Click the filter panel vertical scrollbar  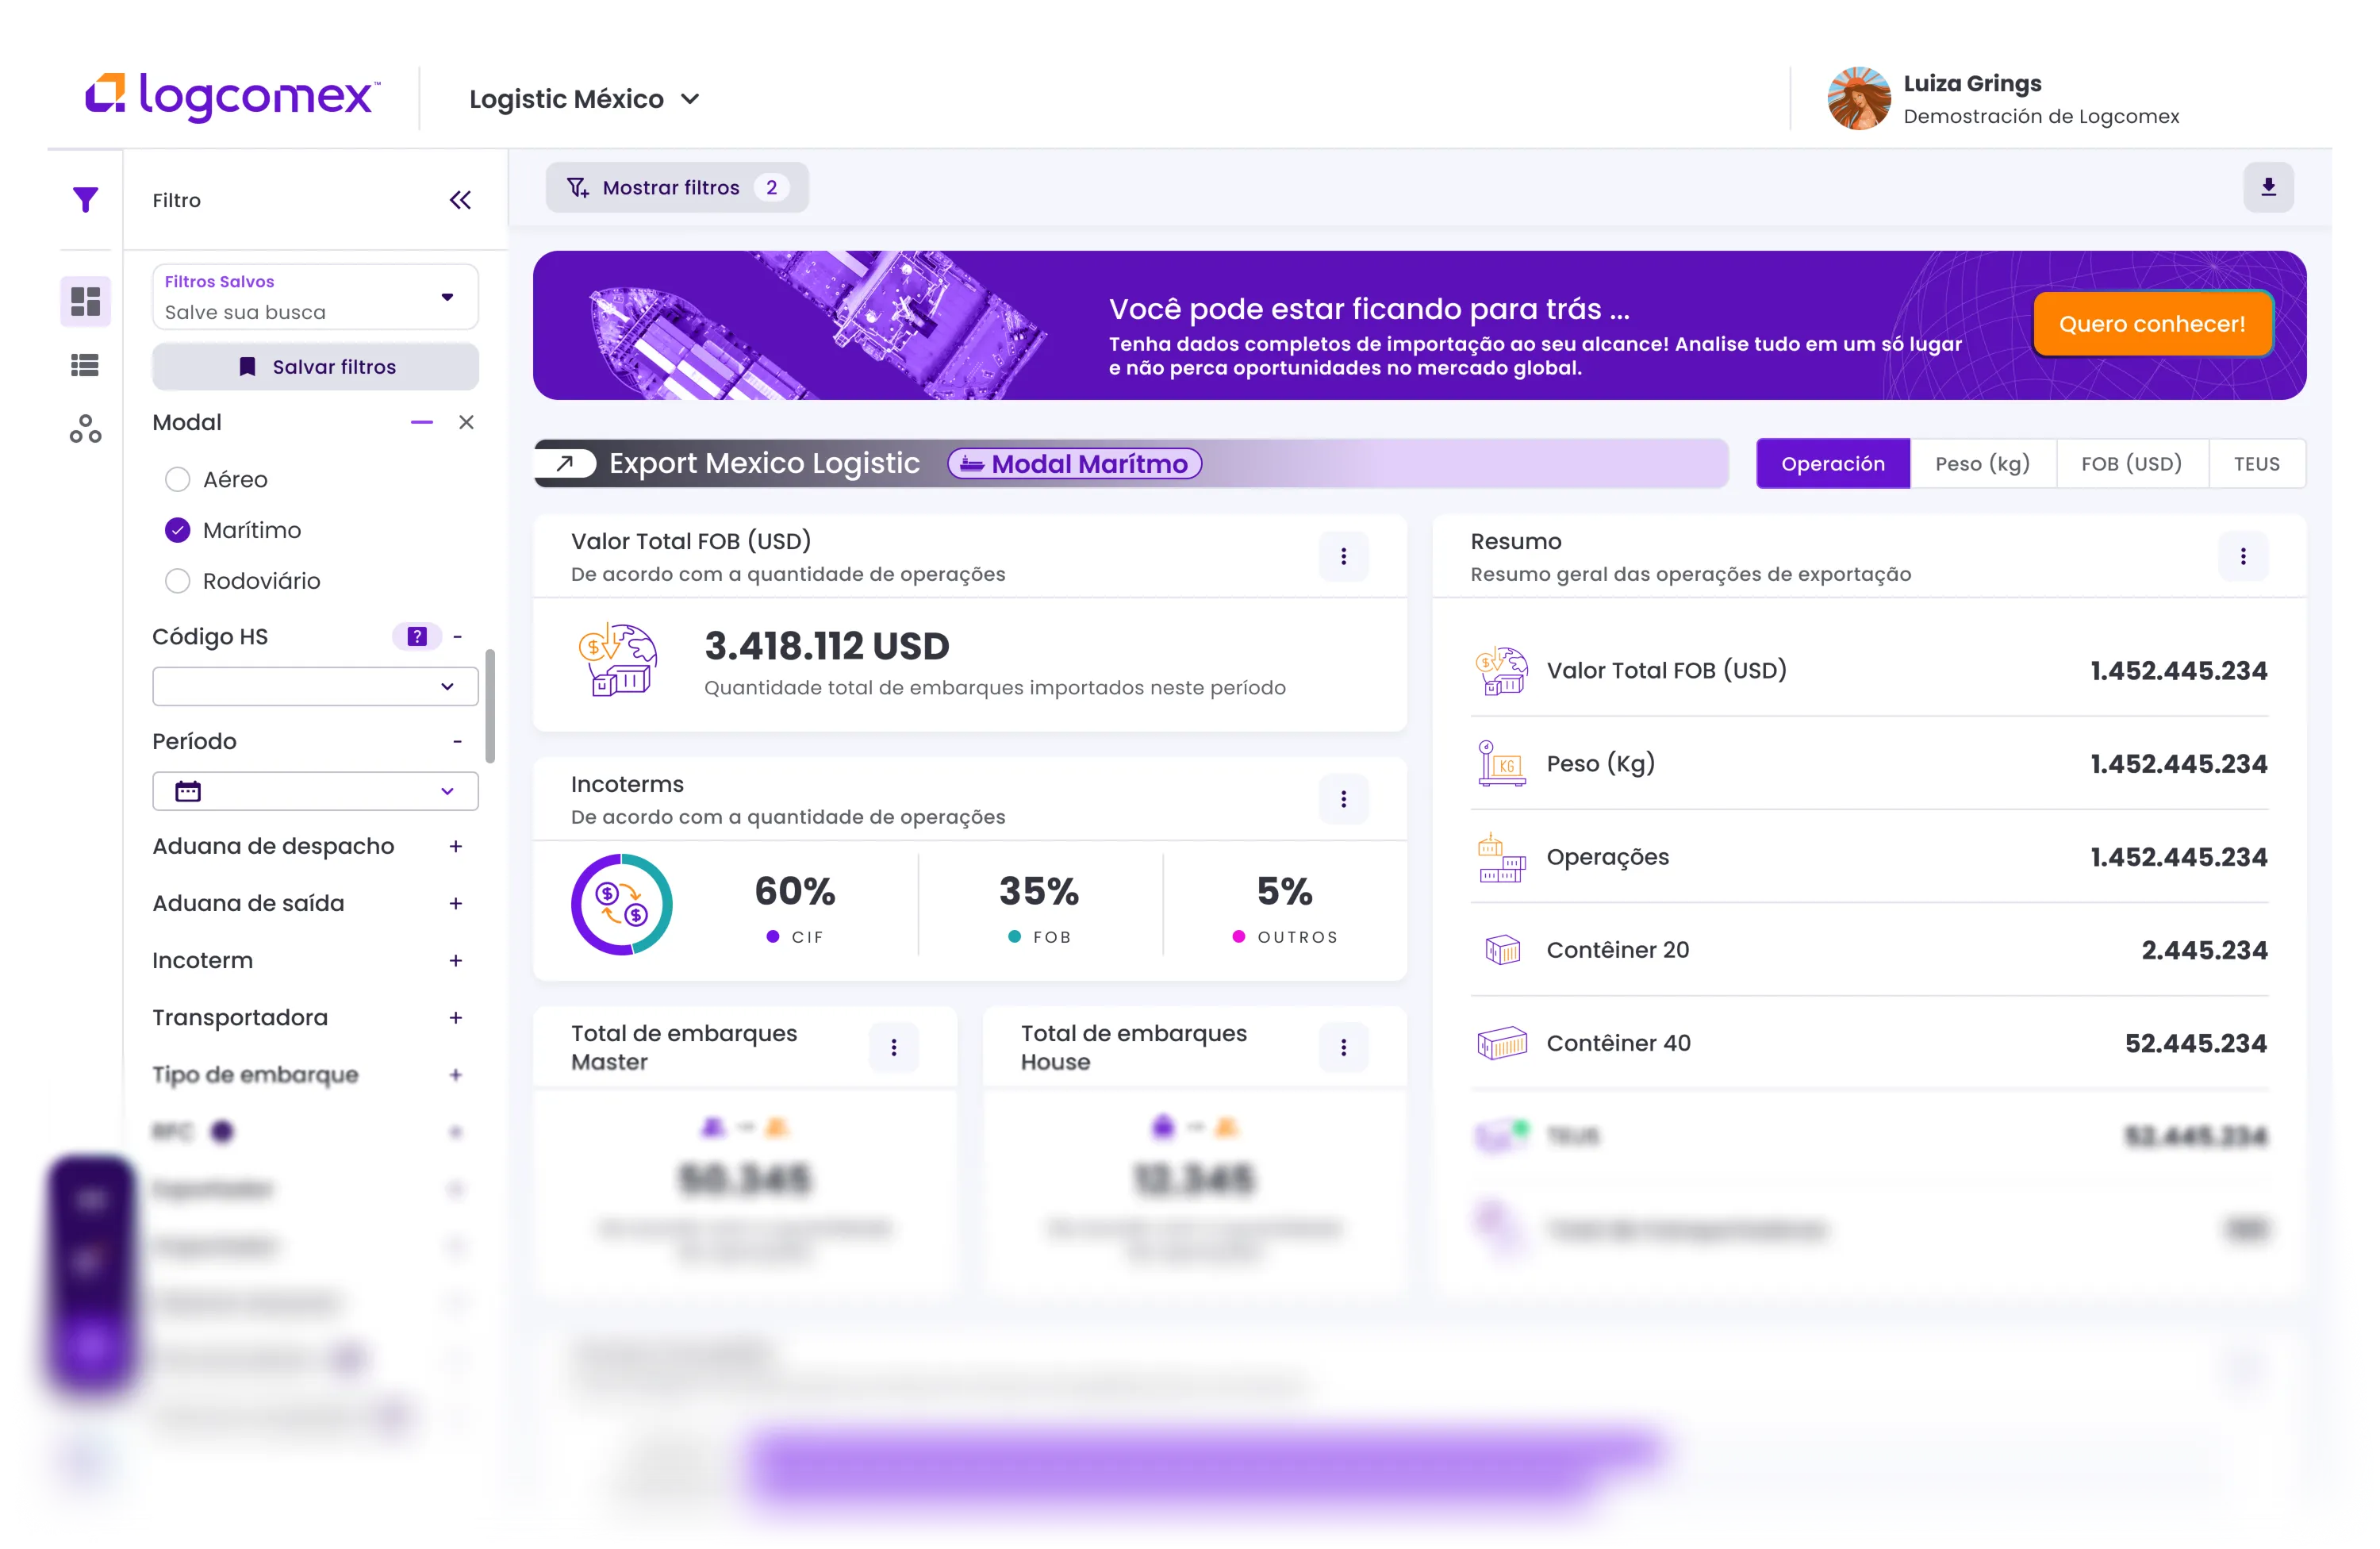point(490,706)
